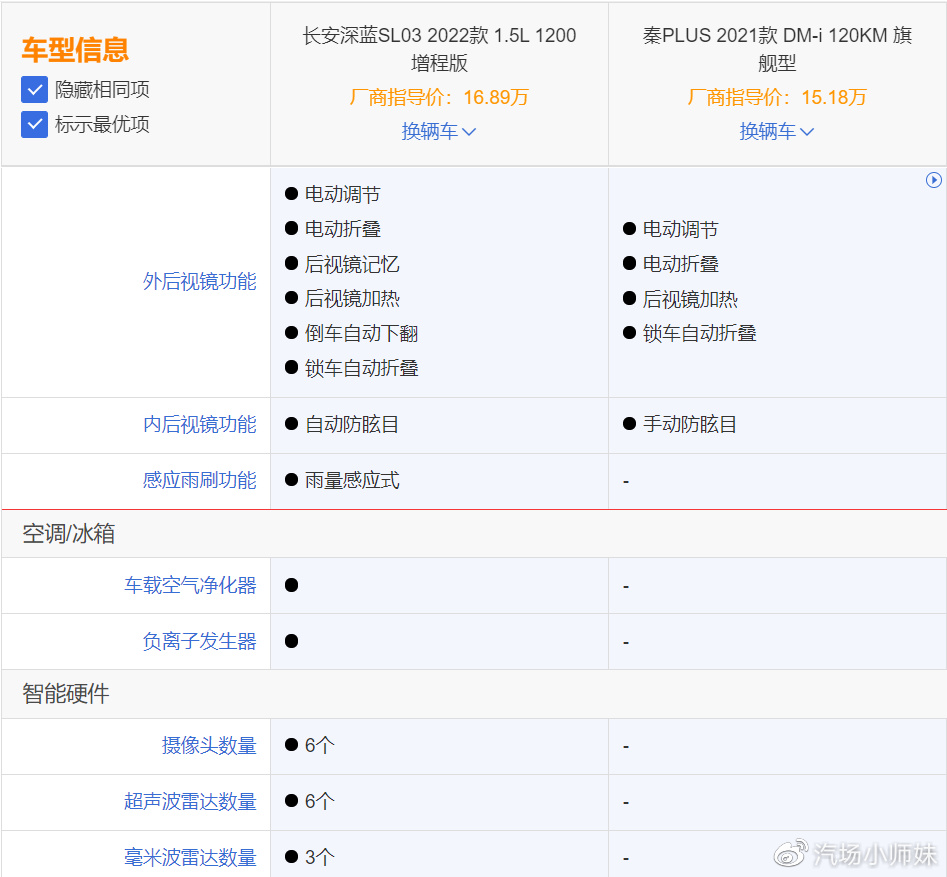The width and height of the screenshot is (947, 877).
Task: Click 后视镜记忆 in the SL03 column
Action: point(352,264)
